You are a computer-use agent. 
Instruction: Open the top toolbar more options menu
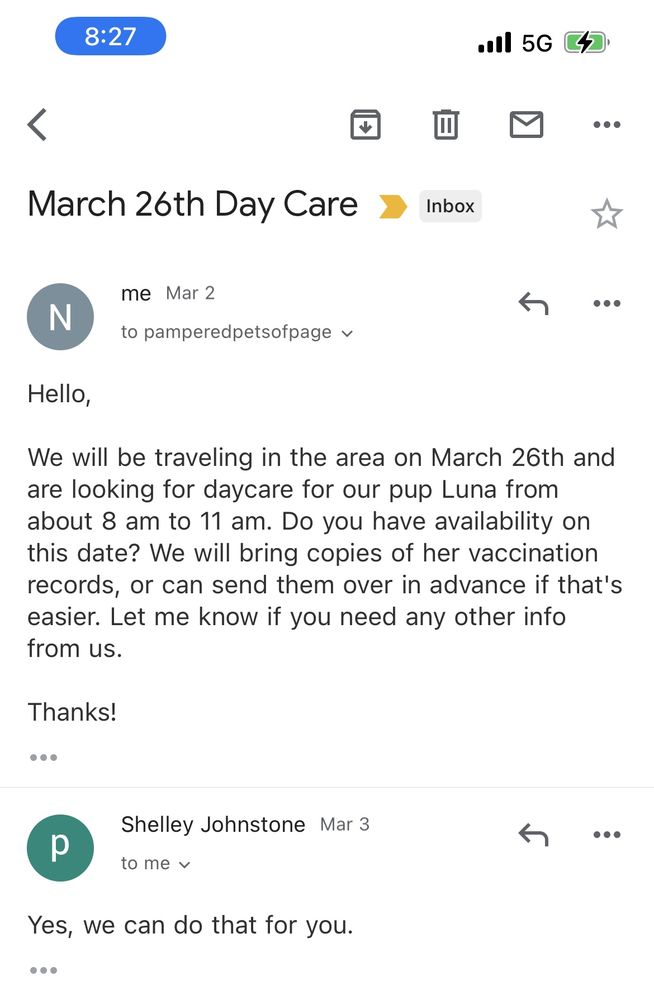606,125
